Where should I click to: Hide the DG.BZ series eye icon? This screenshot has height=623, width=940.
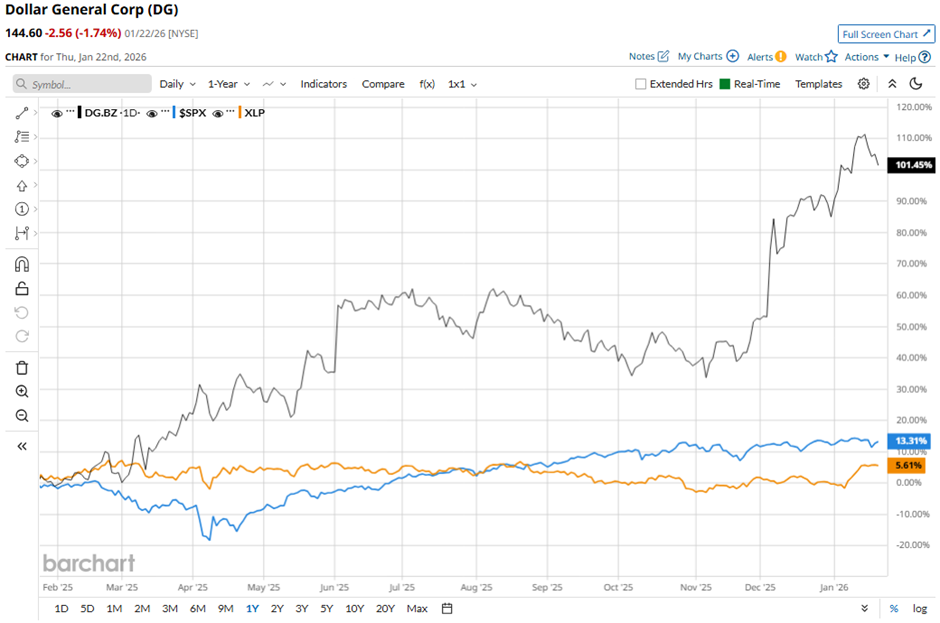click(57, 113)
